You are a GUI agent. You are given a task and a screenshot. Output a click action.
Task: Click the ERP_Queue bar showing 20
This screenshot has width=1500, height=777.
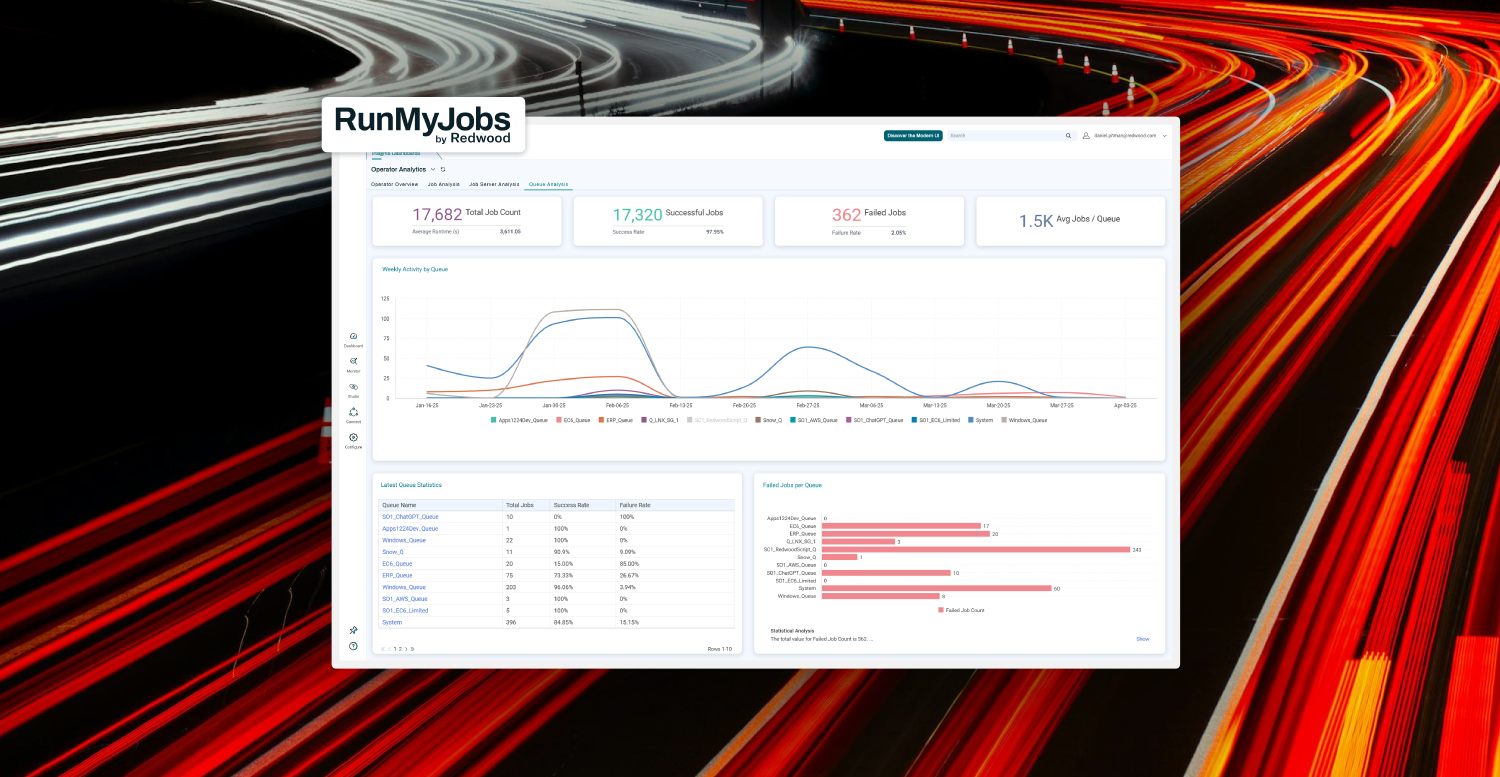[905, 534]
